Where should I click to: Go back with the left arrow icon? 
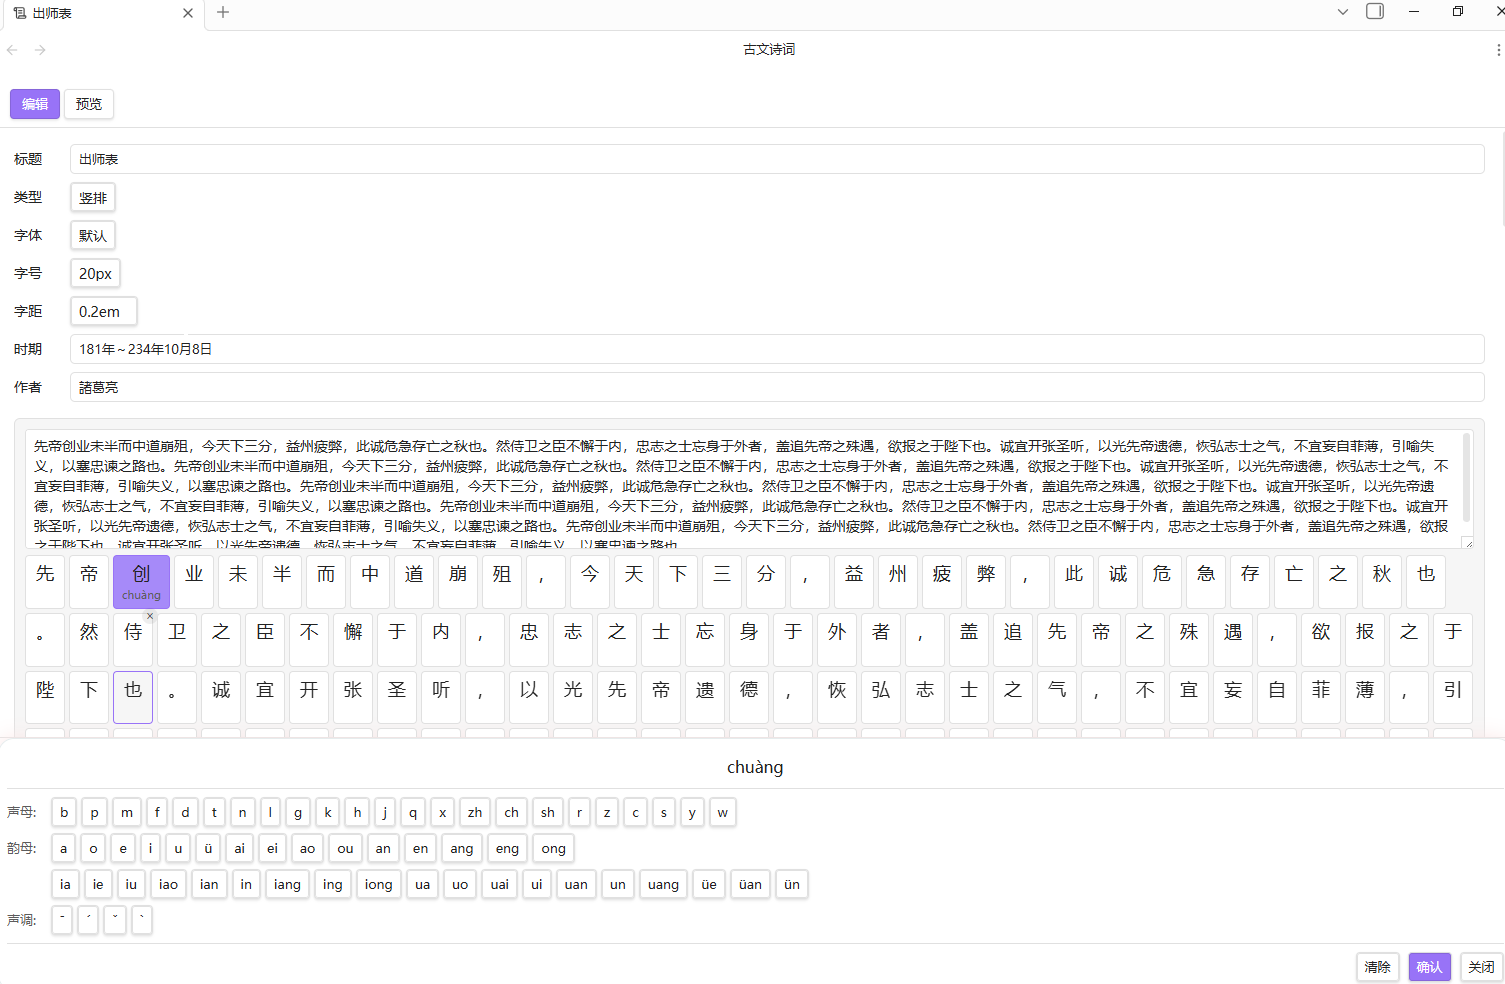pos(12,50)
